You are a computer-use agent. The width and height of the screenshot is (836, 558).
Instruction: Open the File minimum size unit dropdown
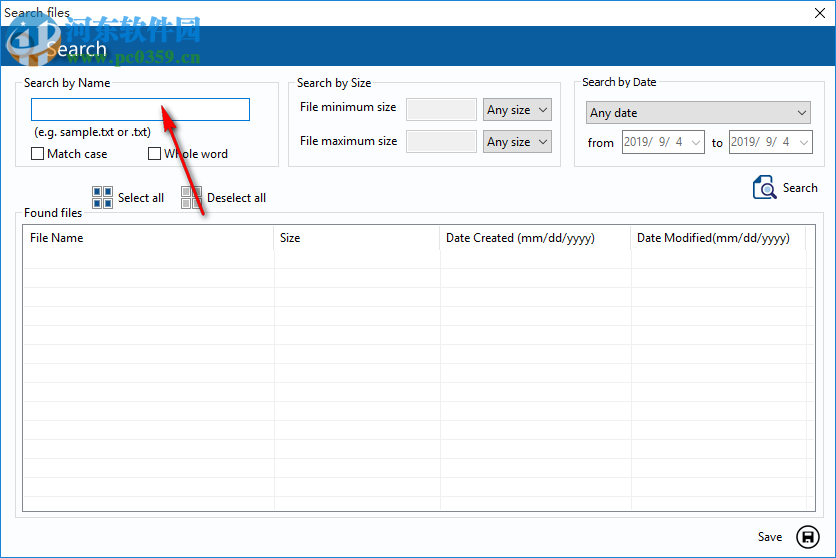point(517,110)
